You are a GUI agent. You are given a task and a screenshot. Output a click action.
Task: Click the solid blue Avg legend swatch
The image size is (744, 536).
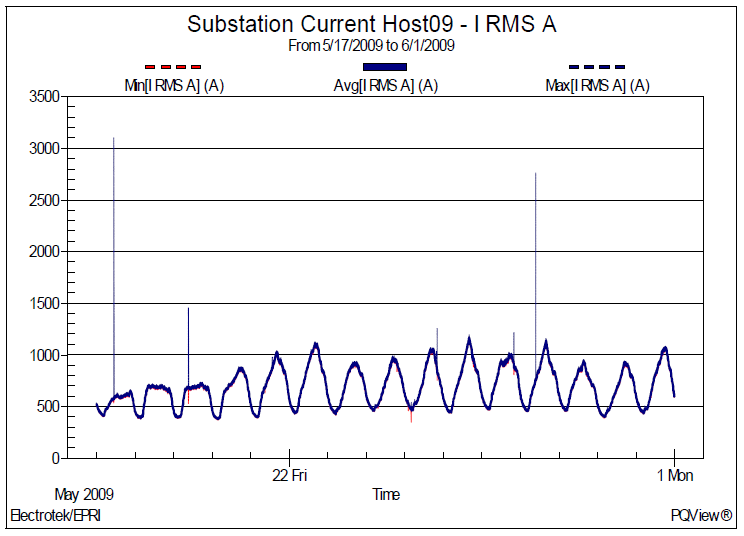click(385, 67)
